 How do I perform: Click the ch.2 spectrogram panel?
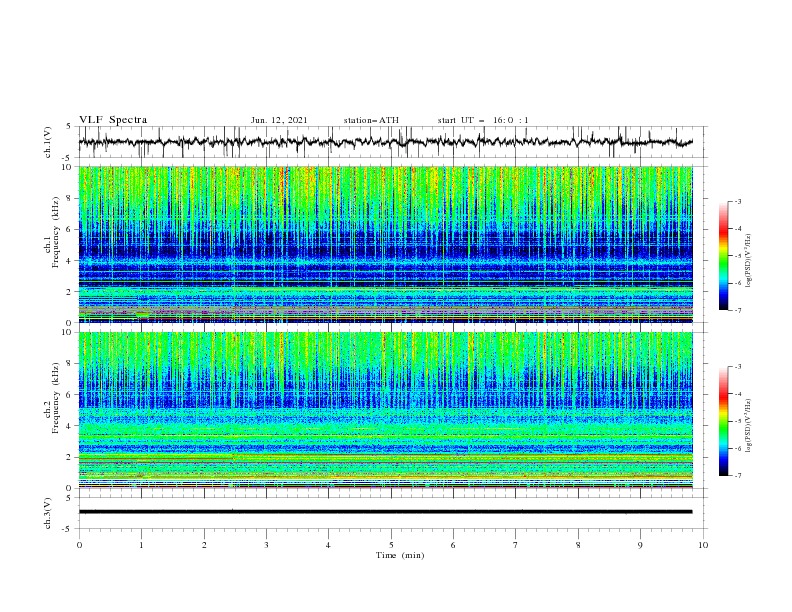point(385,410)
